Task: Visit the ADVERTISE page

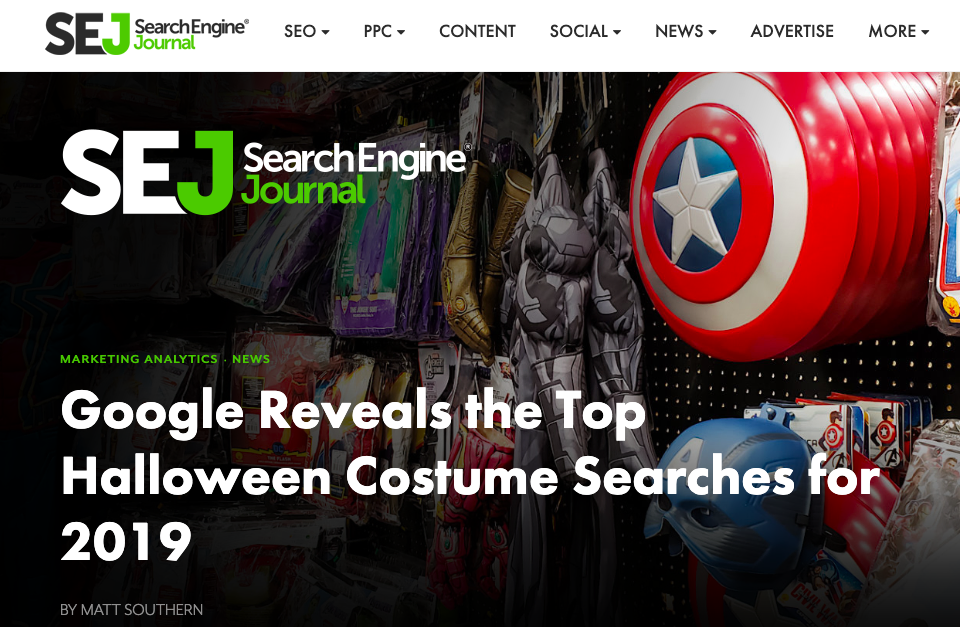Action: click(x=792, y=31)
